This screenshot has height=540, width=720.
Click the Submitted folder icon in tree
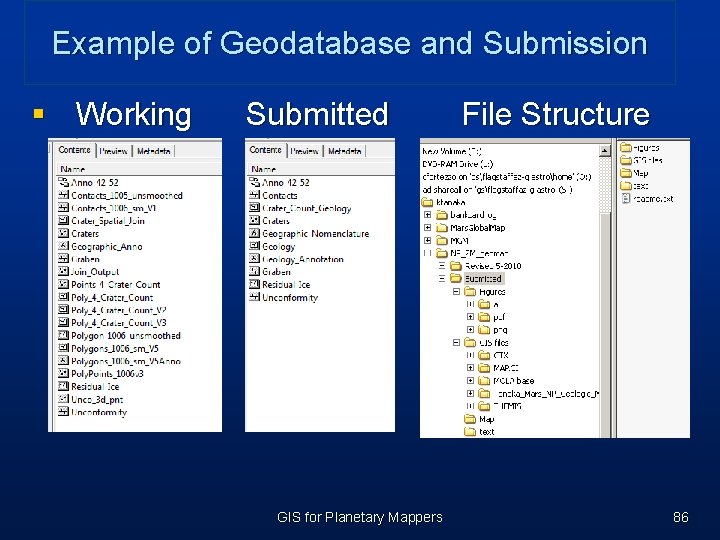(456, 278)
